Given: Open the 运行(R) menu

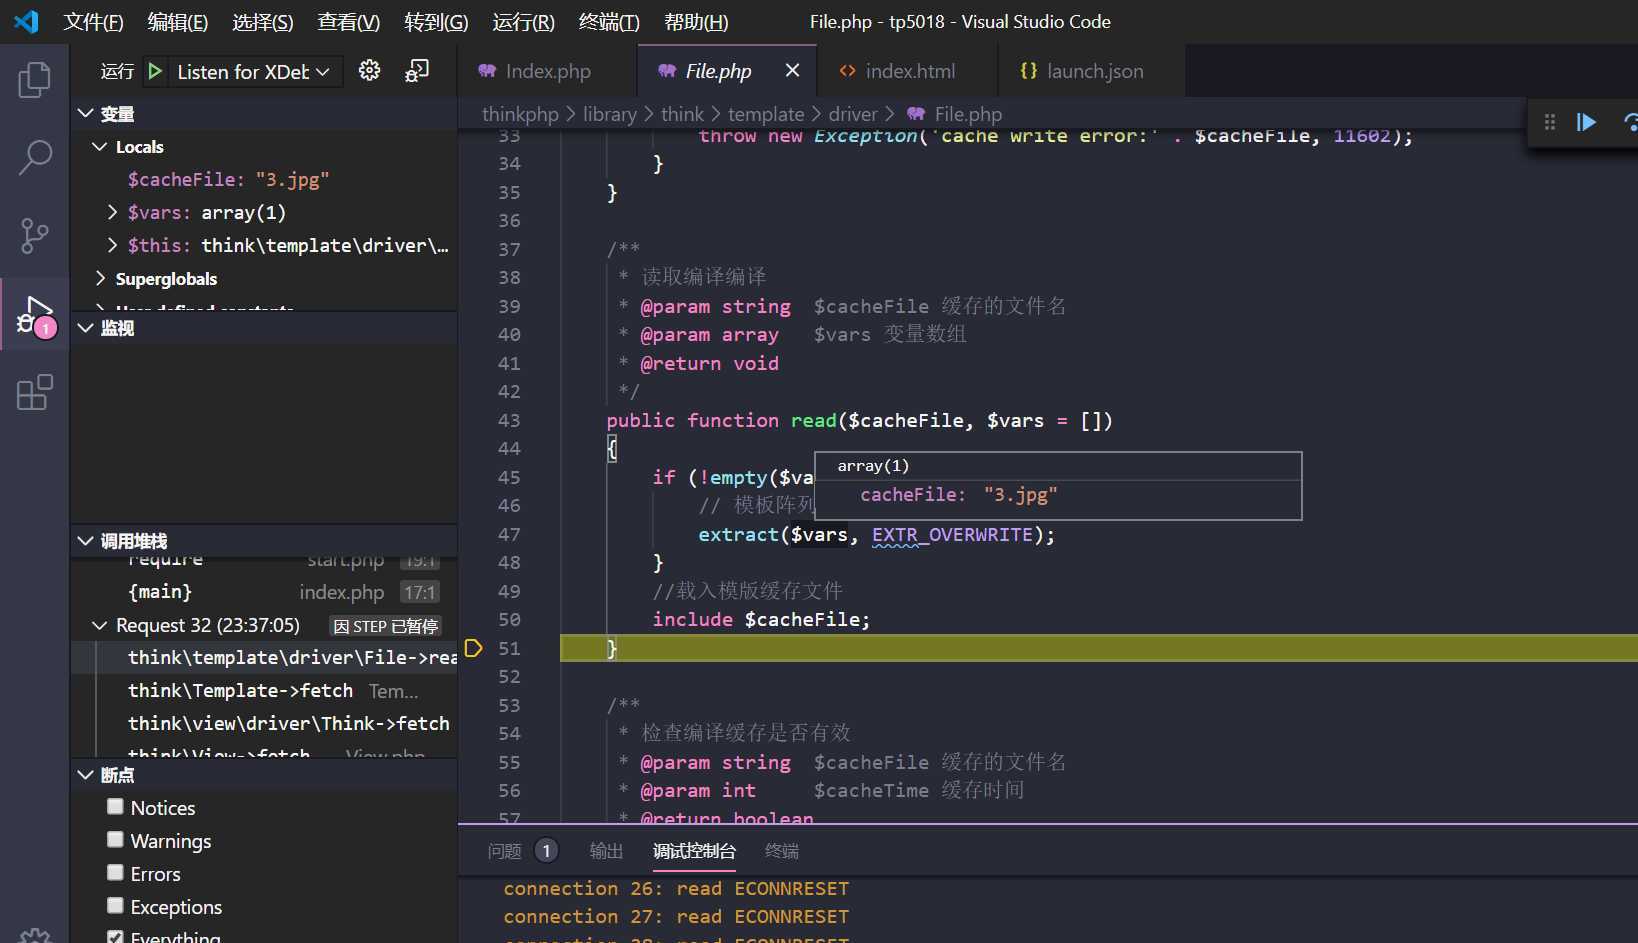Looking at the screenshot, I should click(523, 21).
